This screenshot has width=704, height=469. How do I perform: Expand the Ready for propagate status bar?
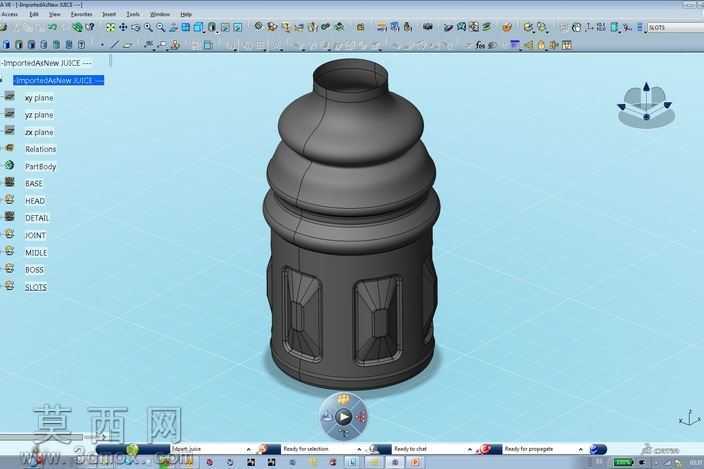[x=580, y=449]
